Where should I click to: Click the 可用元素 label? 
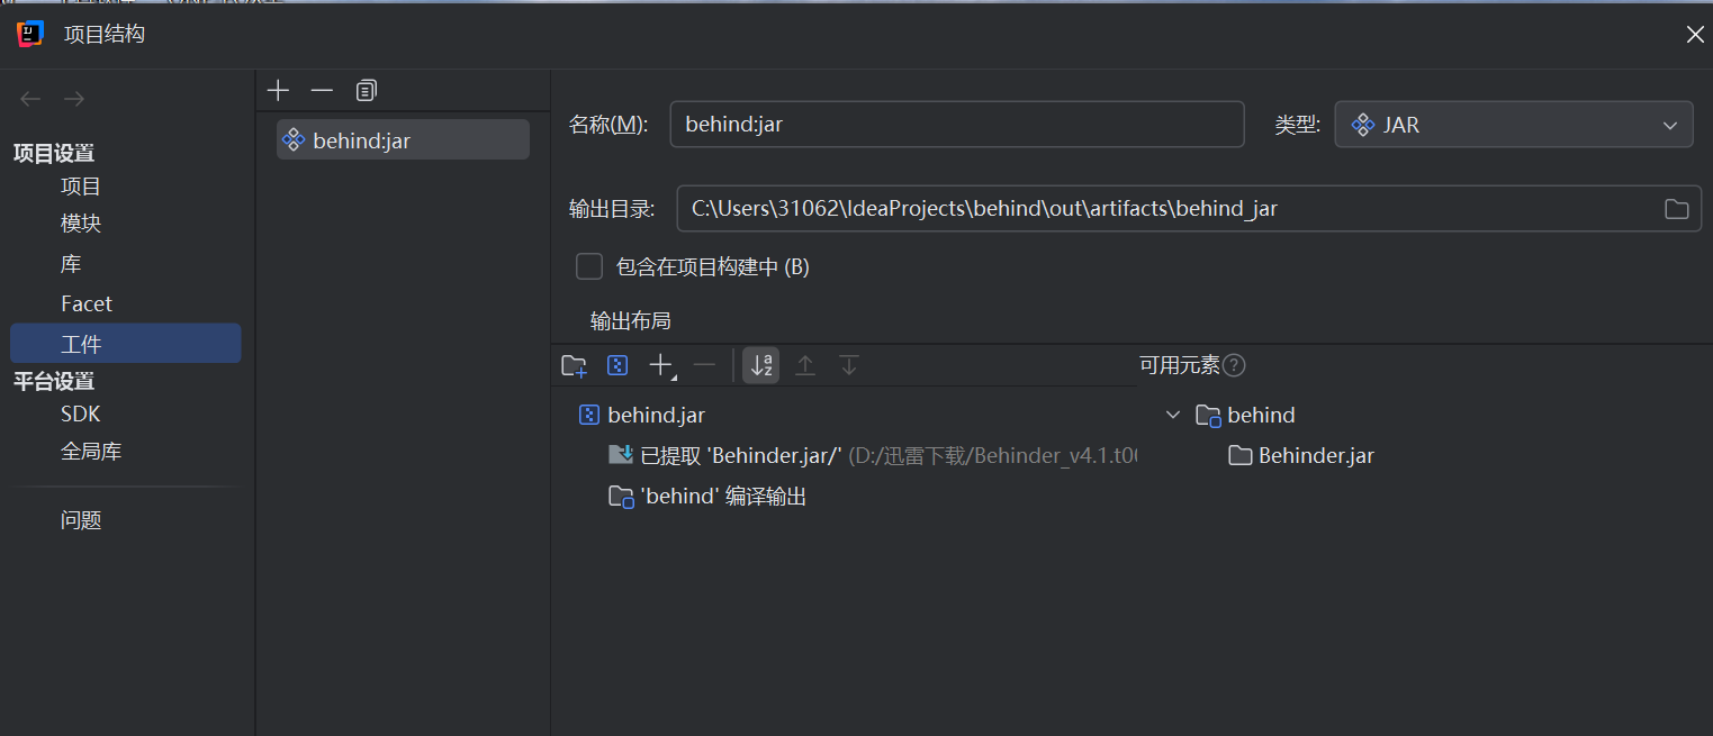pyautogui.click(x=1179, y=366)
